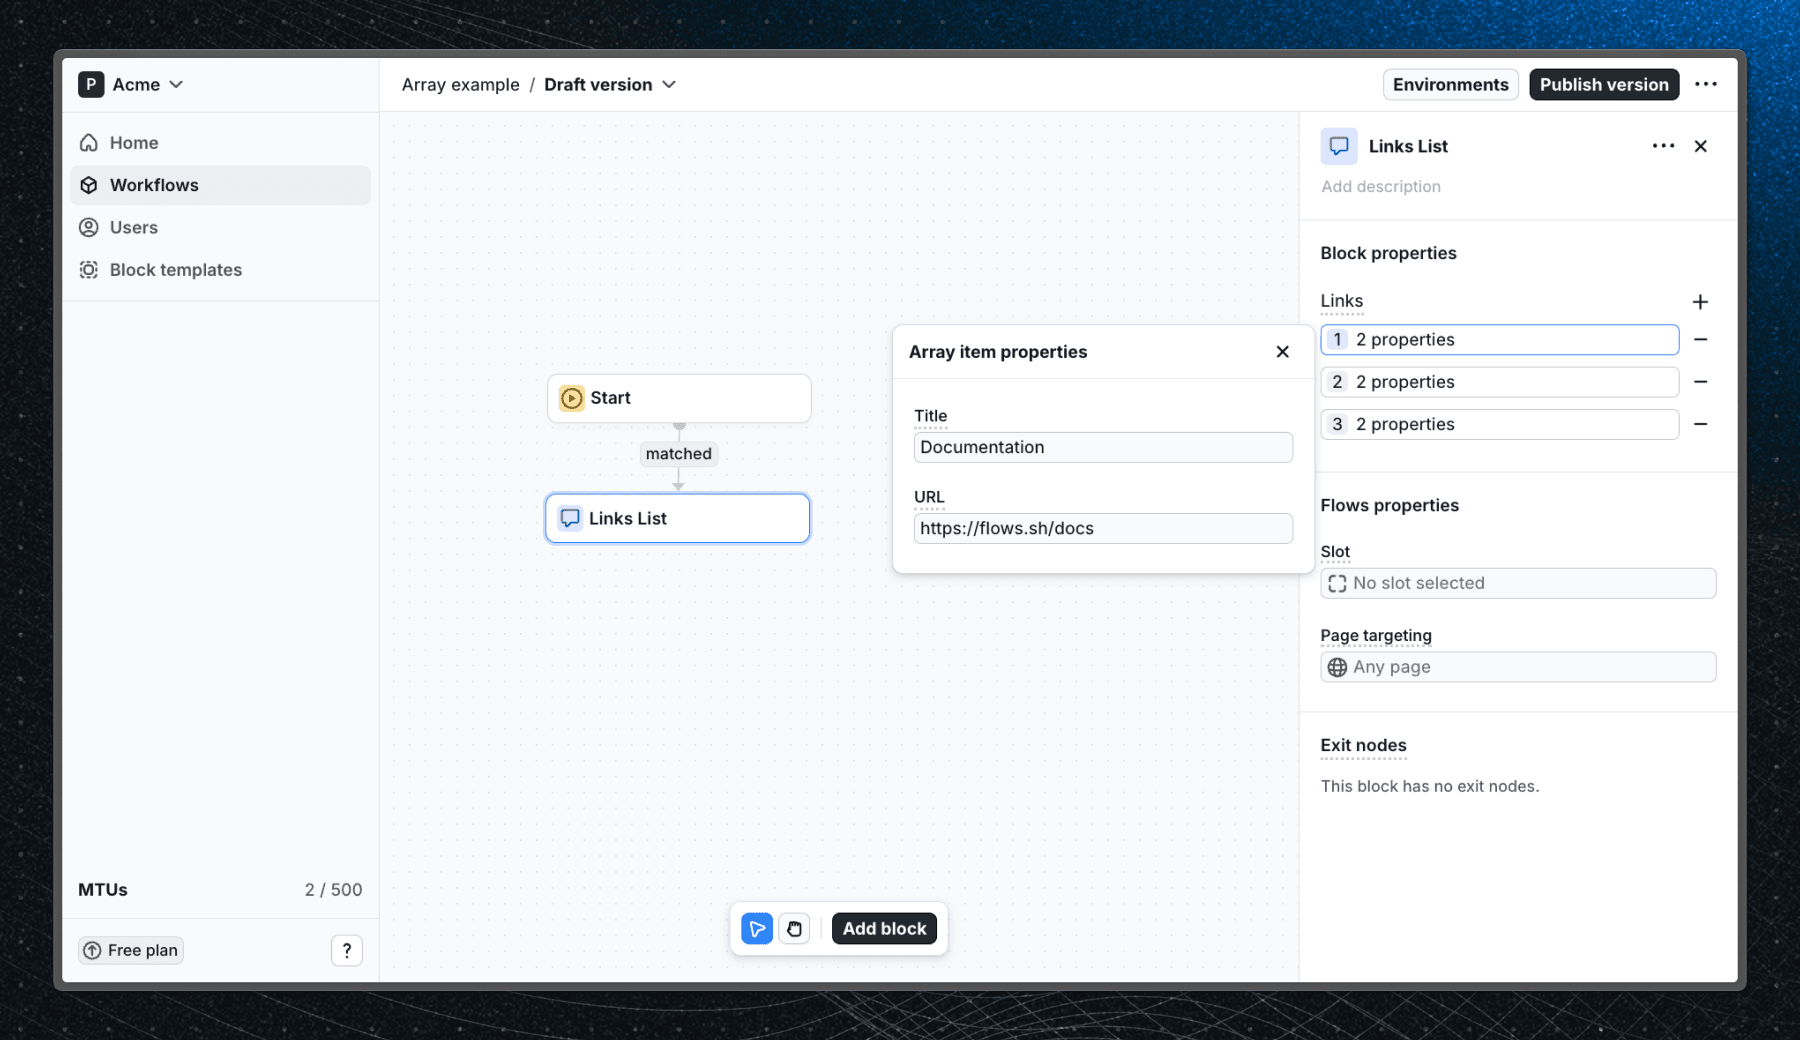The width and height of the screenshot is (1800, 1040).
Task: Remove link item 3 with the minus icon
Action: pyautogui.click(x=1701, y=424)
